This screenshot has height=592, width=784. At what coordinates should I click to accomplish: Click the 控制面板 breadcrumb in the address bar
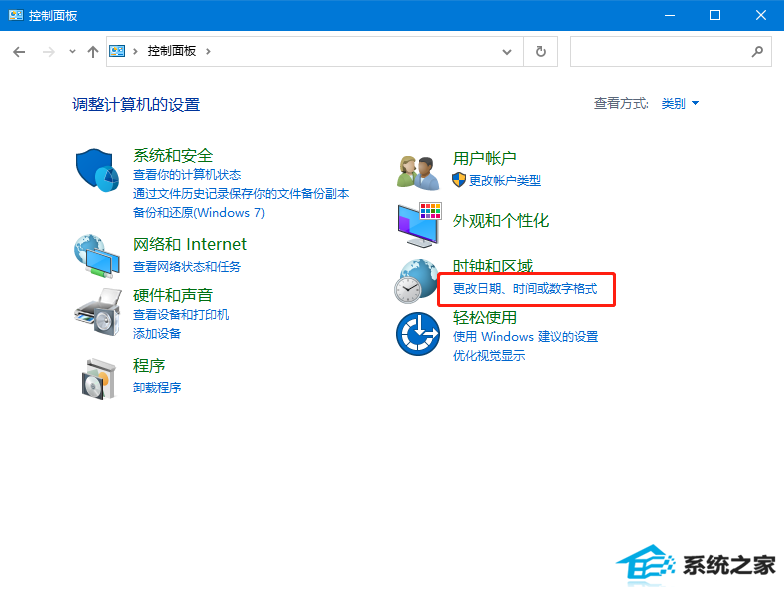pyautogui.click(x=172, y=51)
